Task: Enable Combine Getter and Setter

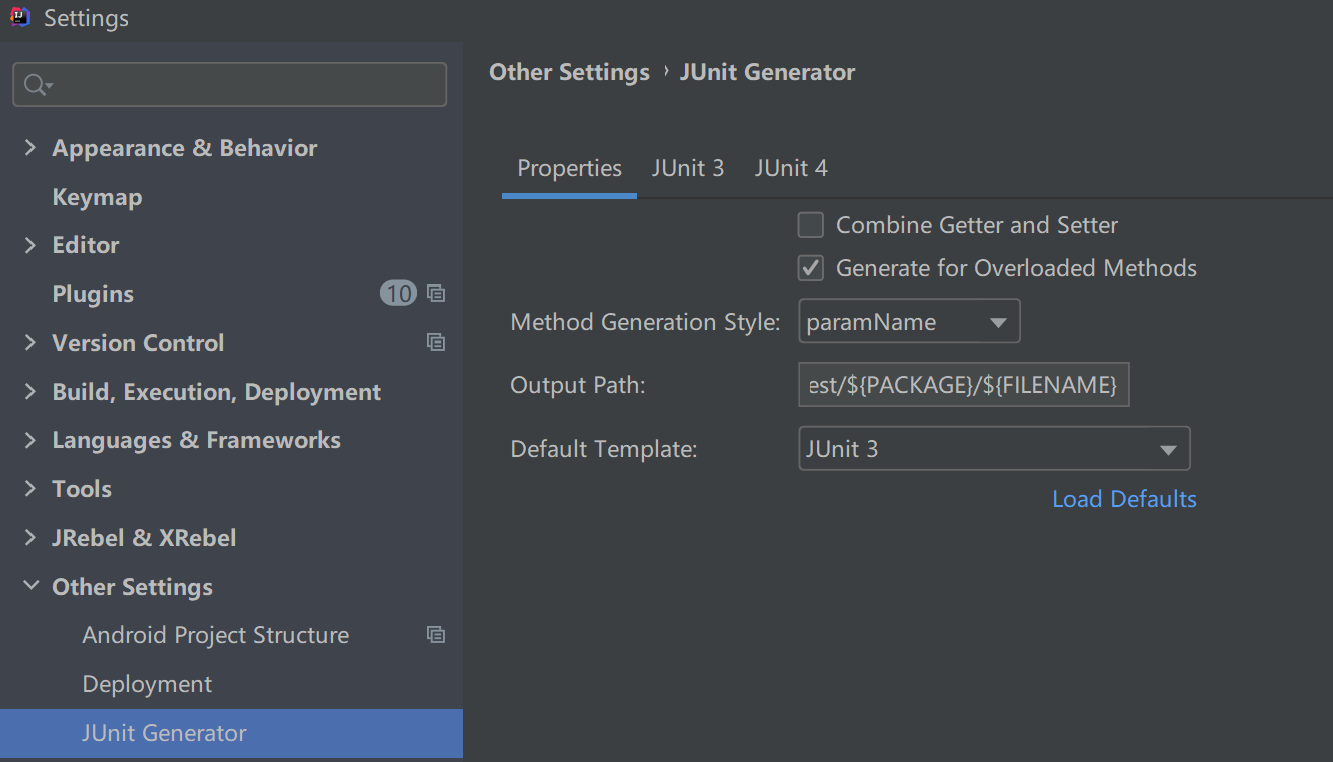Action: pyautogui.click(x=810, y=225)
